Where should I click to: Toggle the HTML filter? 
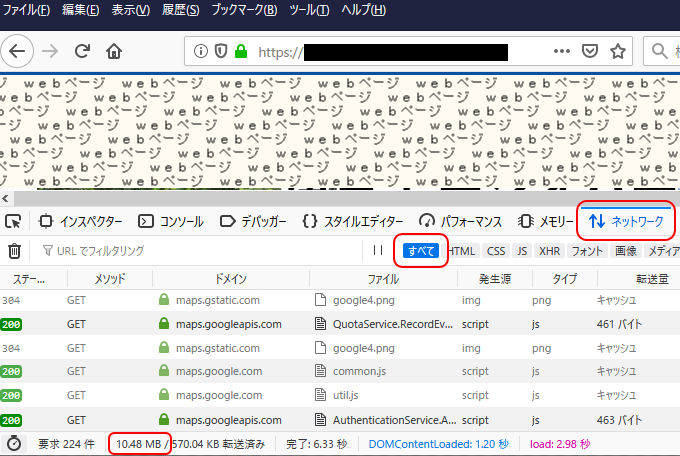pos(462,251)
